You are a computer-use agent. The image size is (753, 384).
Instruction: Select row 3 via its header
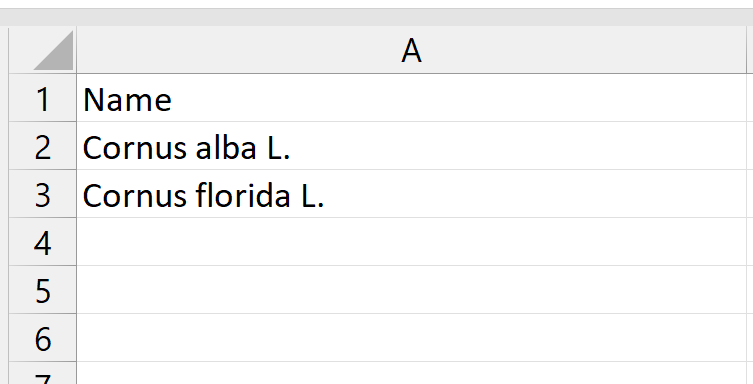42,194
